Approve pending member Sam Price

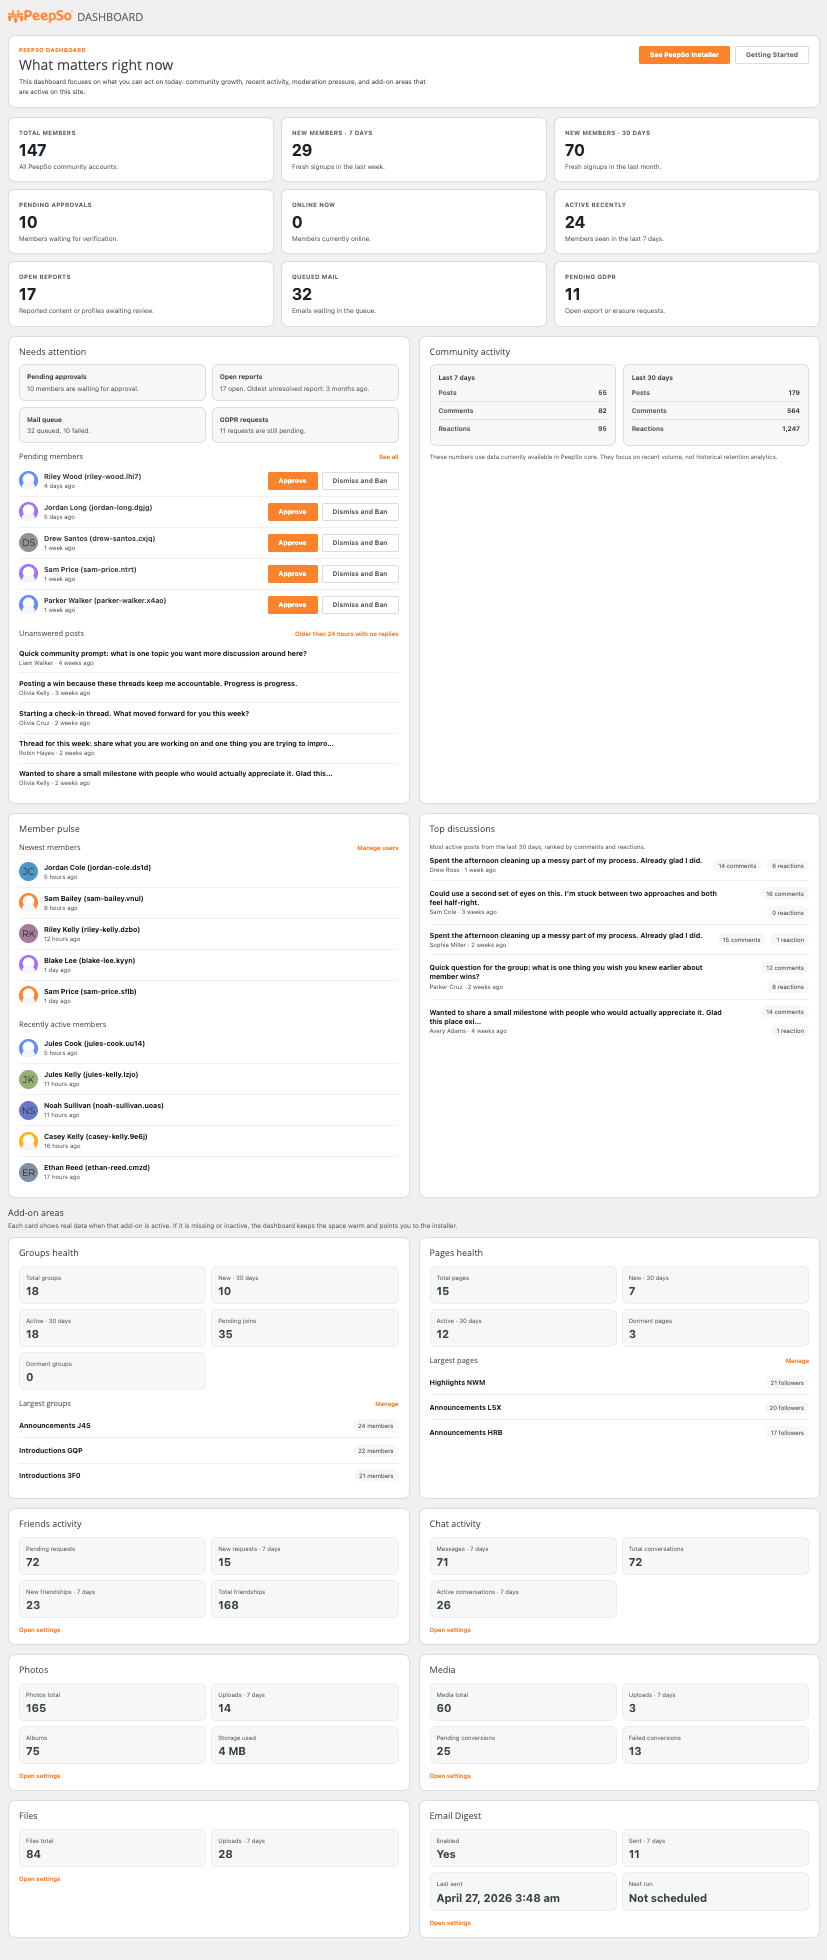click(x=292, y=574)
